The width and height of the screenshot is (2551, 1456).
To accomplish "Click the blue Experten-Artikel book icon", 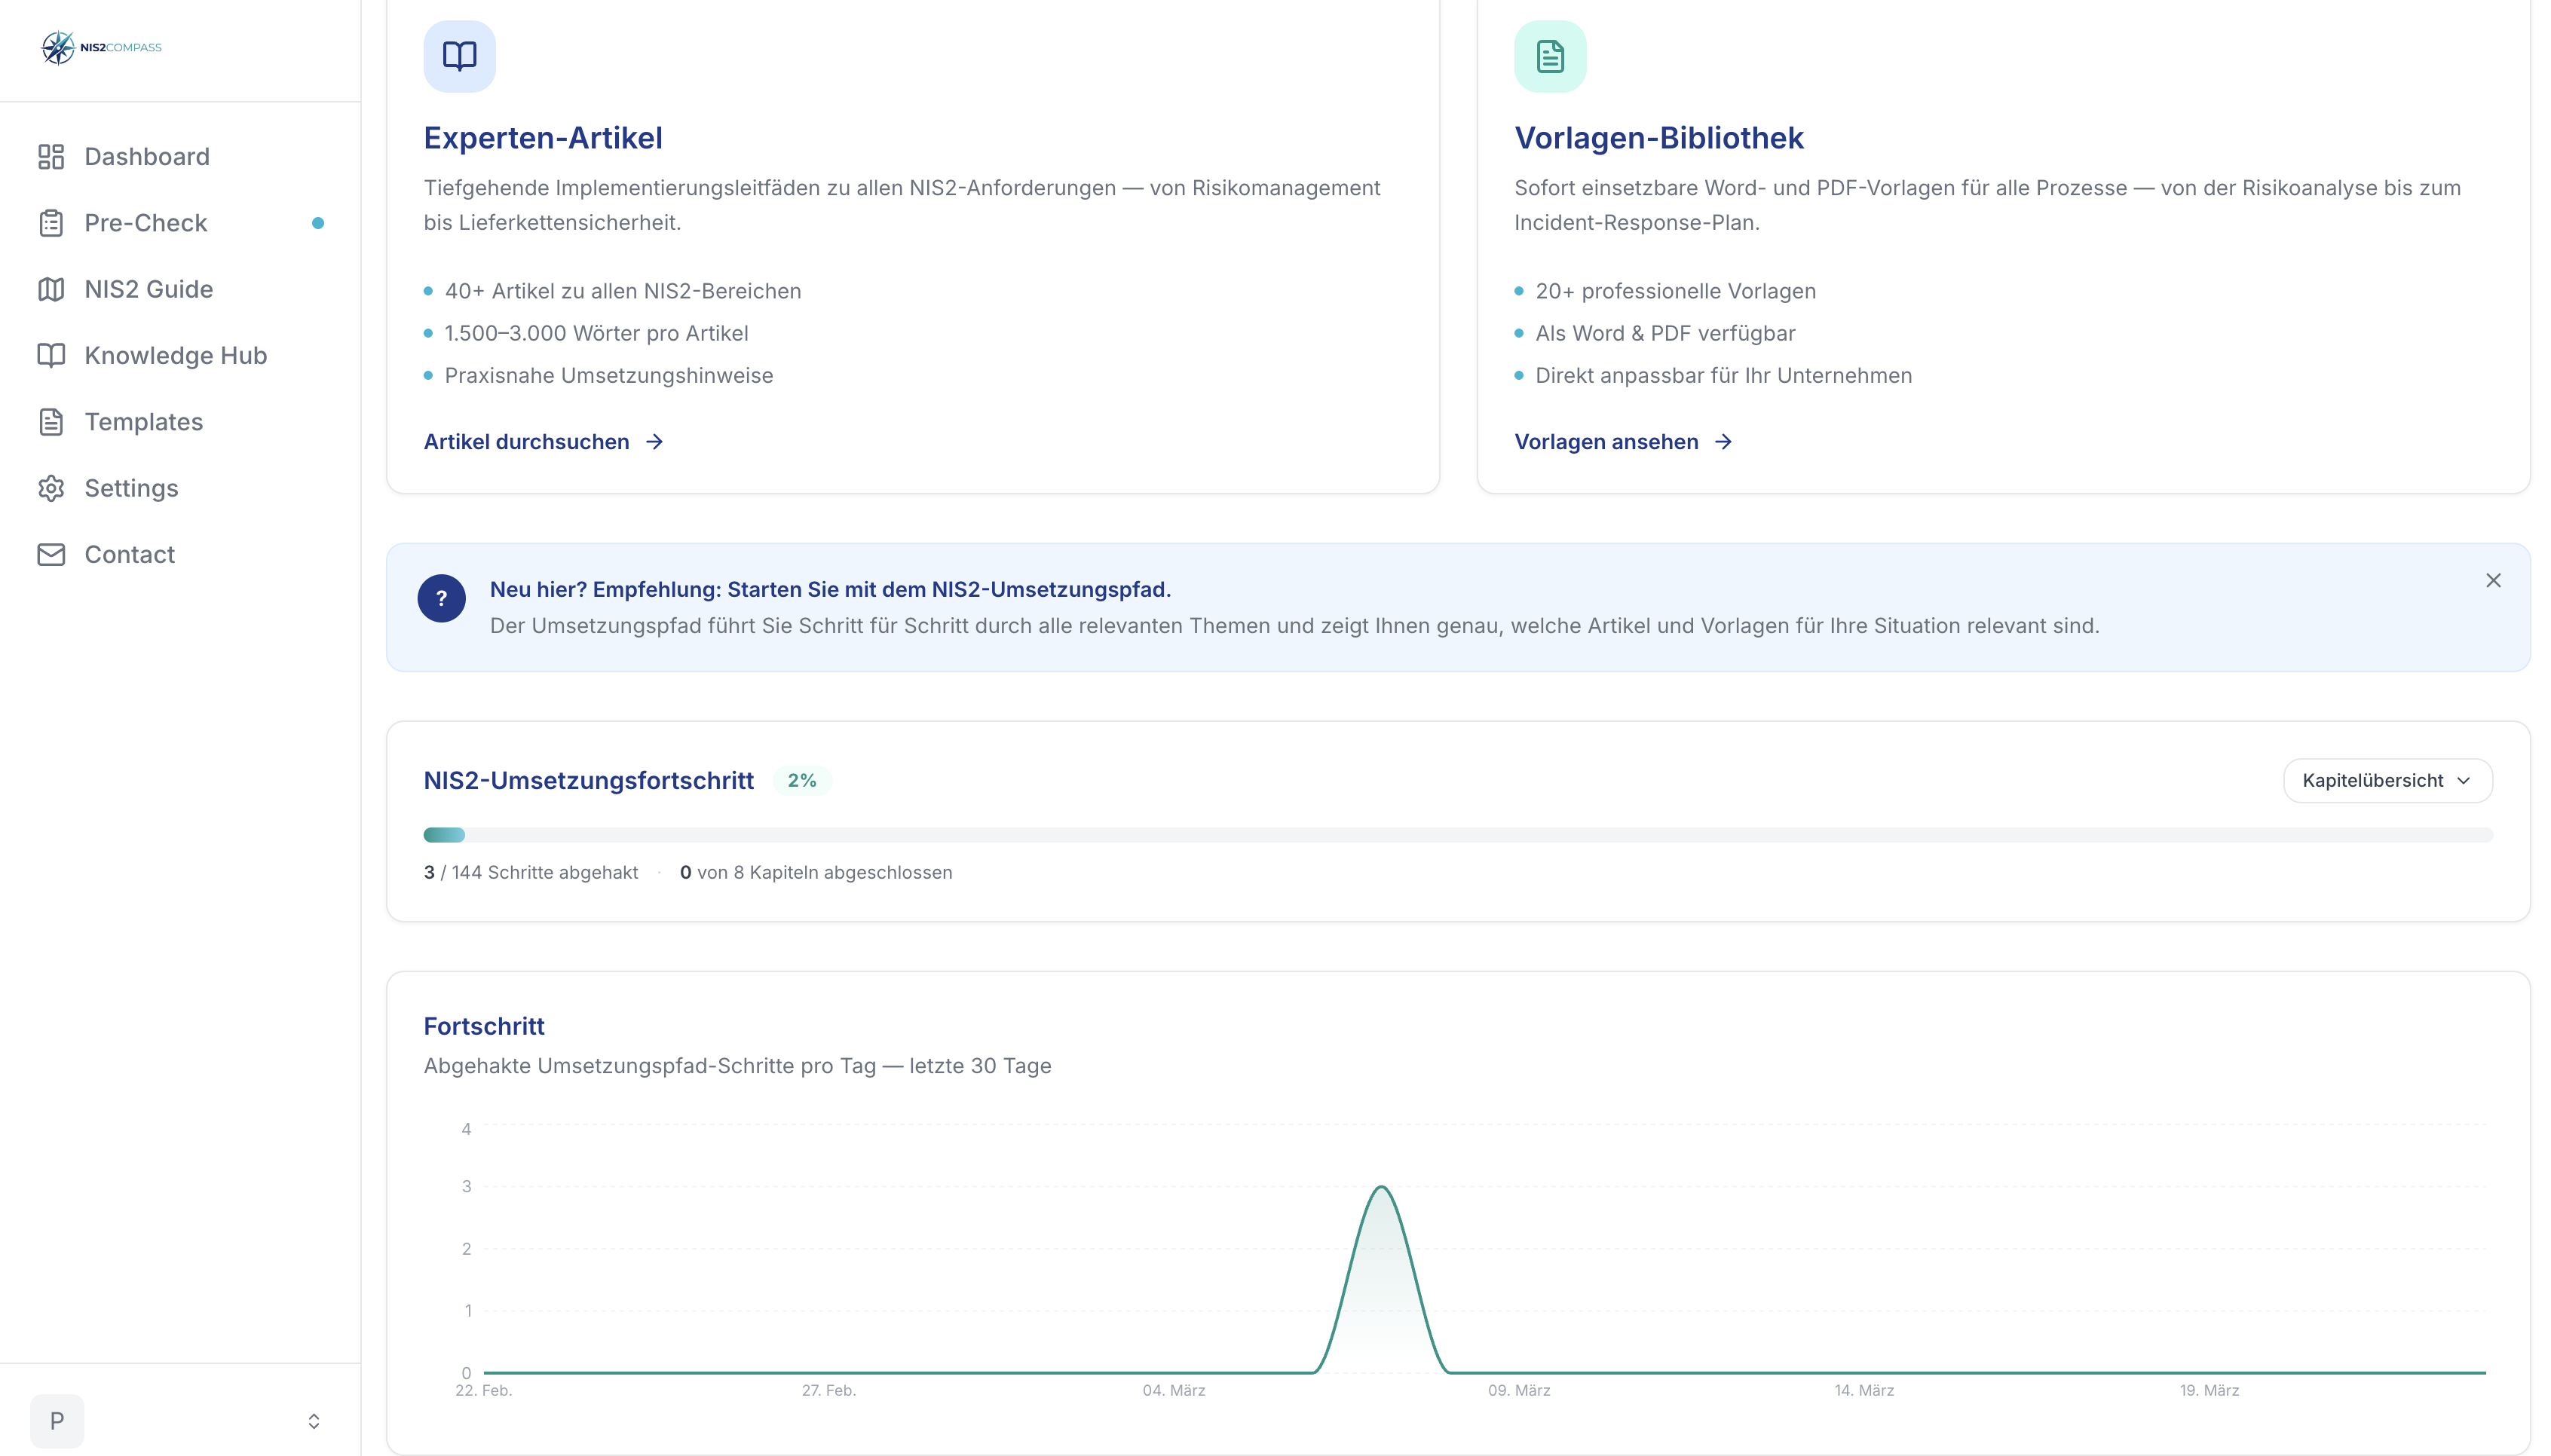I will [x=459, y=56].
